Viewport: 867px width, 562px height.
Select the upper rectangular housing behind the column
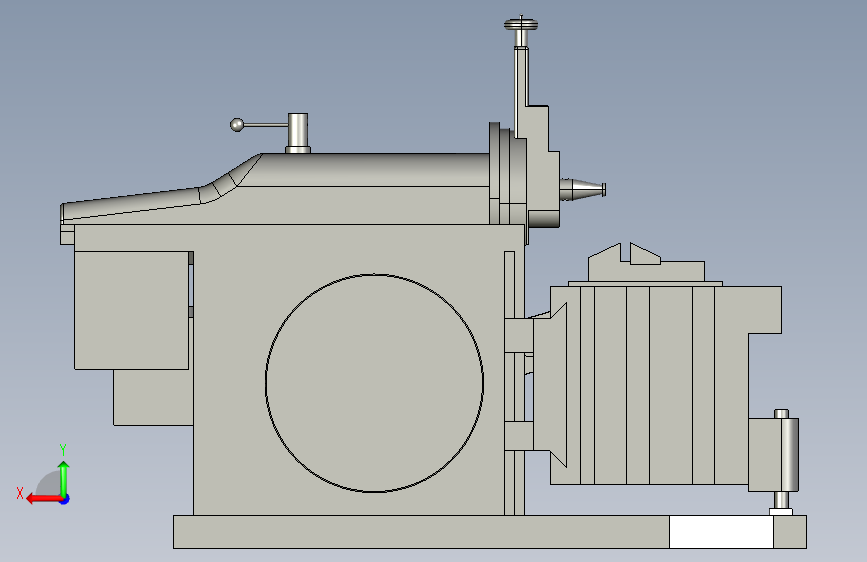(x=132, y=310)
